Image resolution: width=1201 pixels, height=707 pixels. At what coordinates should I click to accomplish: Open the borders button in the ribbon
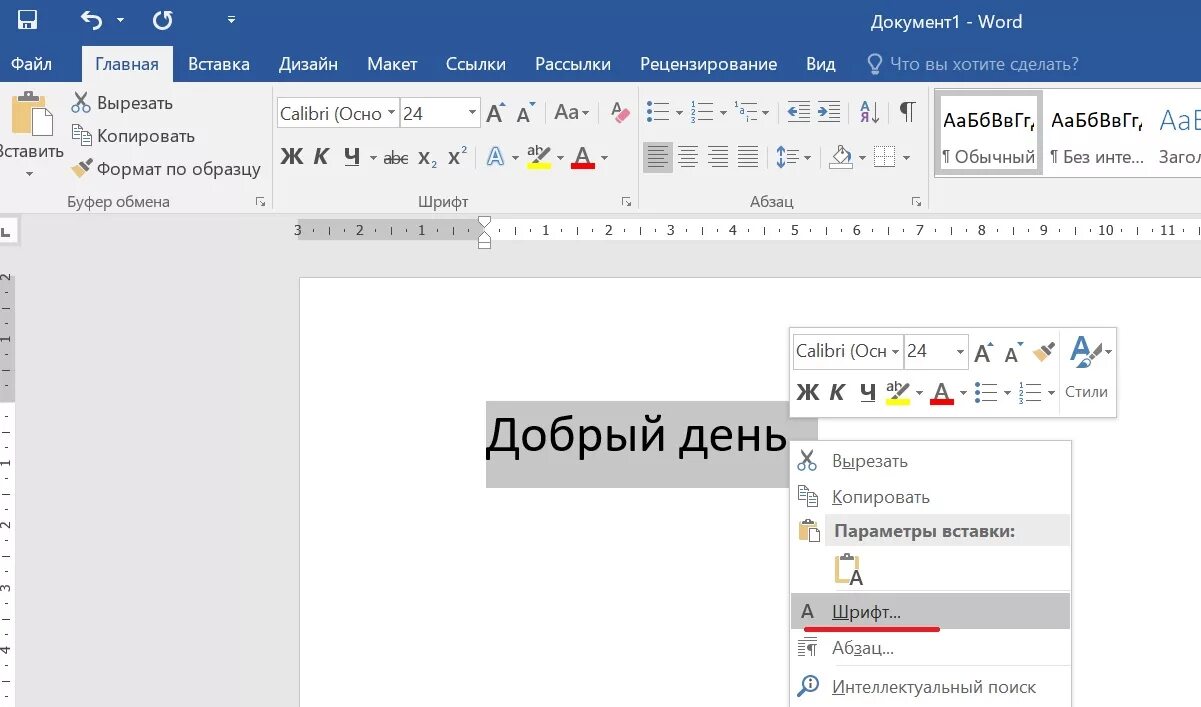pyautogui.click(x=884, y=157)
